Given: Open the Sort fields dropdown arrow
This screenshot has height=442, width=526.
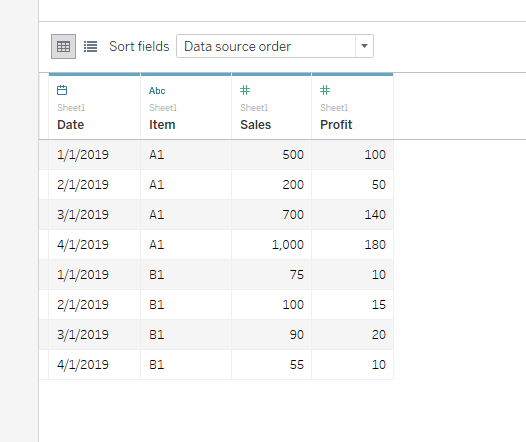Looking at the screenshot, I should click(364, 46).
